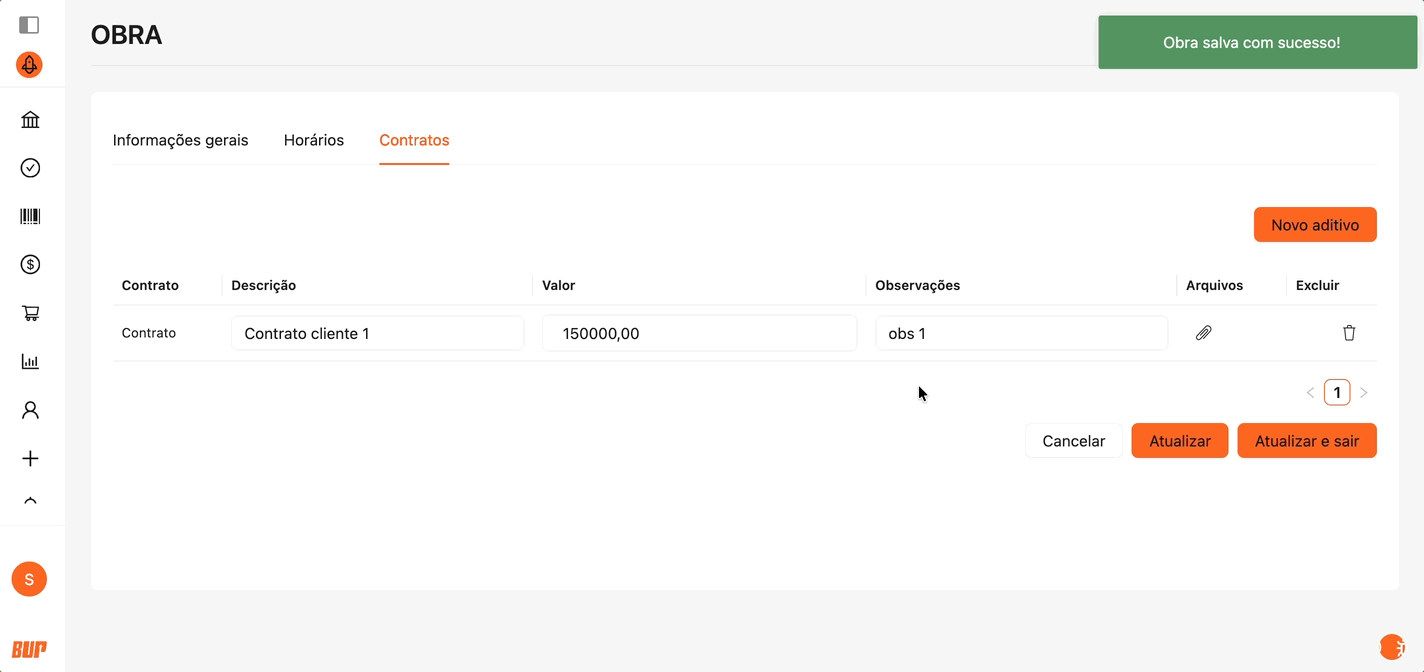Click the orange rocket logo icon
Viewport: 1424px width, 672px height.
(29, 66)
